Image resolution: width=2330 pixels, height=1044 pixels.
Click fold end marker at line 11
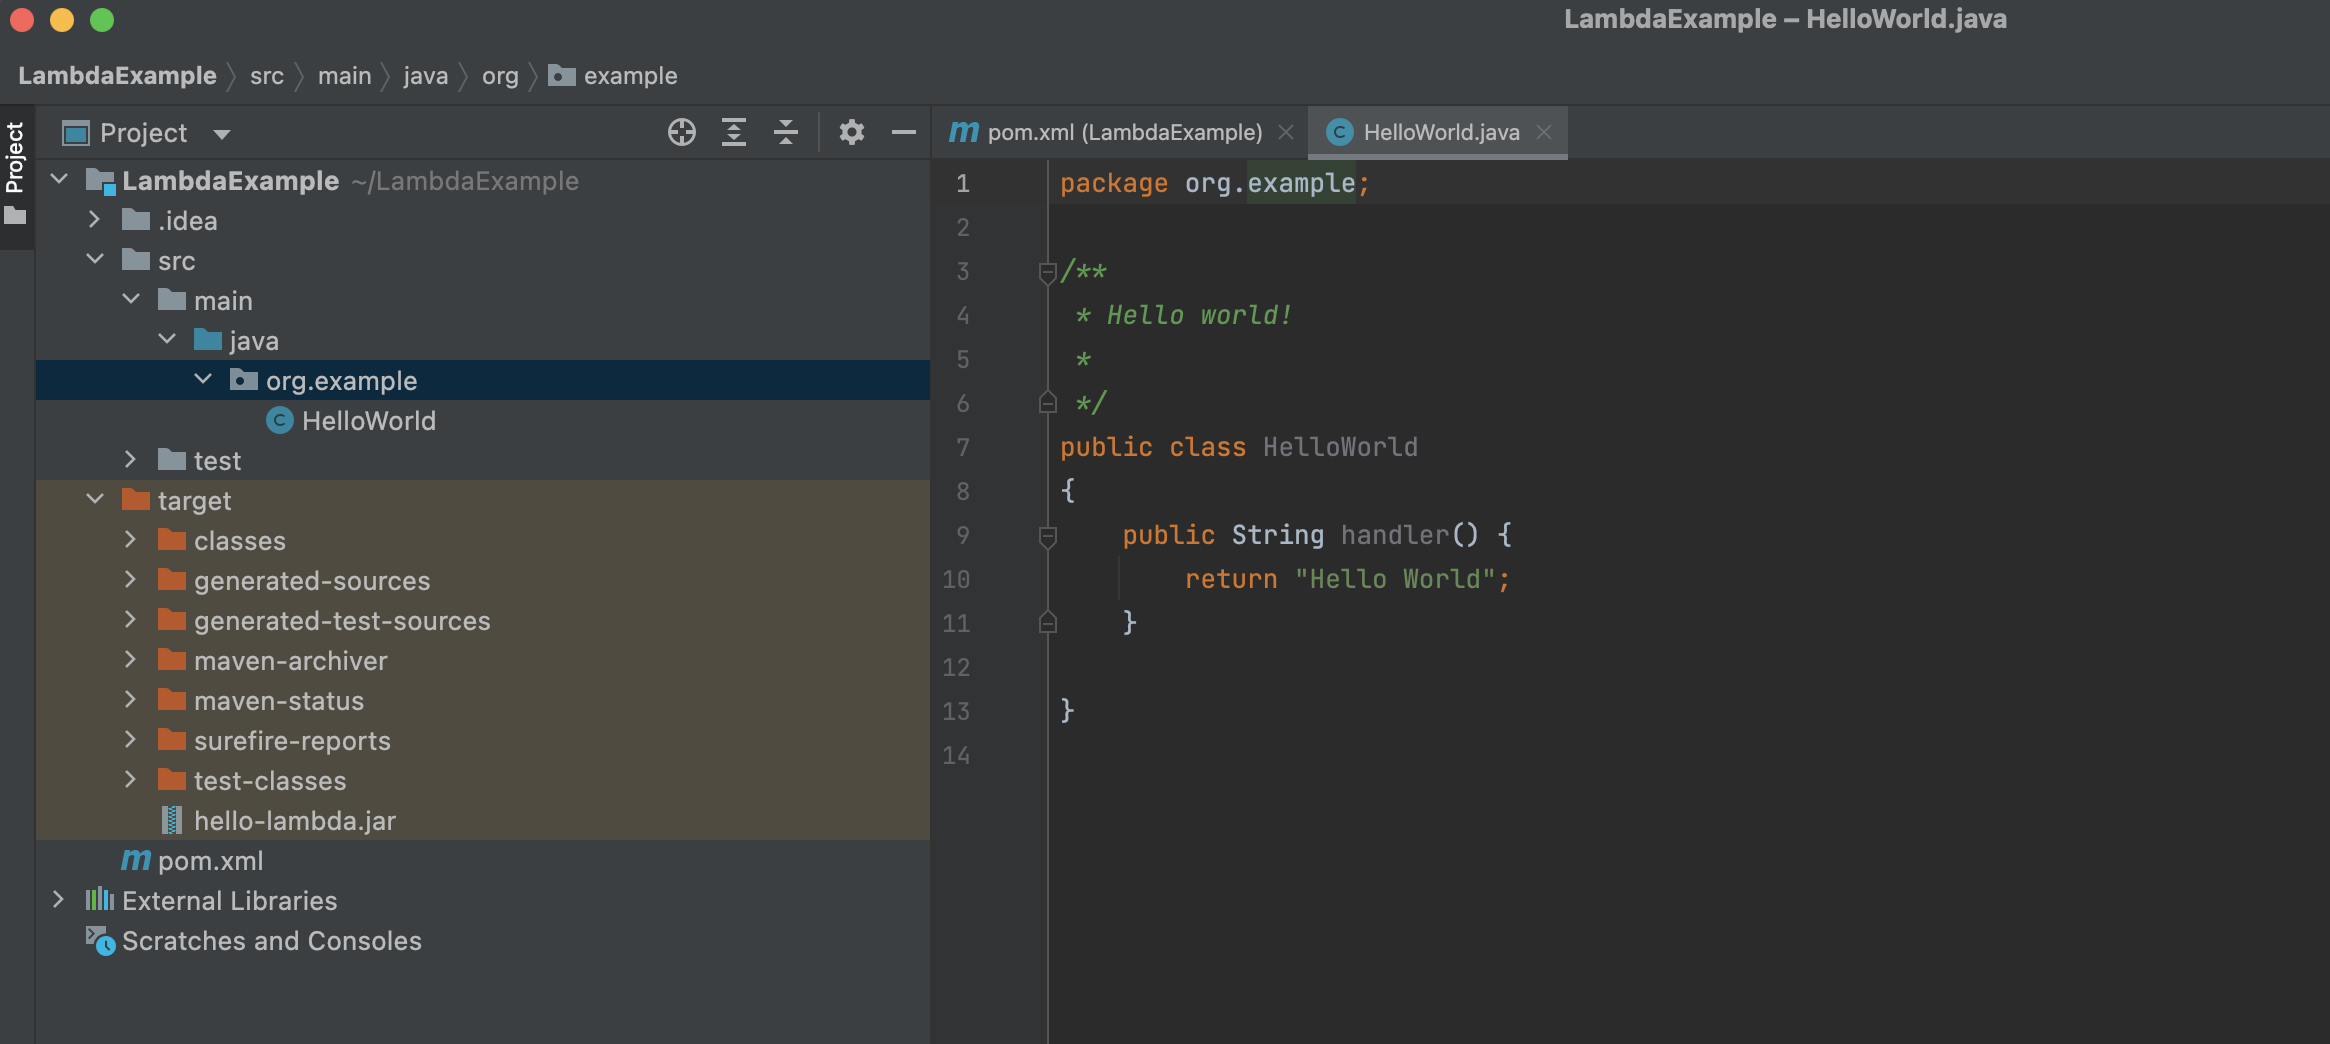tap(1048, 622)
